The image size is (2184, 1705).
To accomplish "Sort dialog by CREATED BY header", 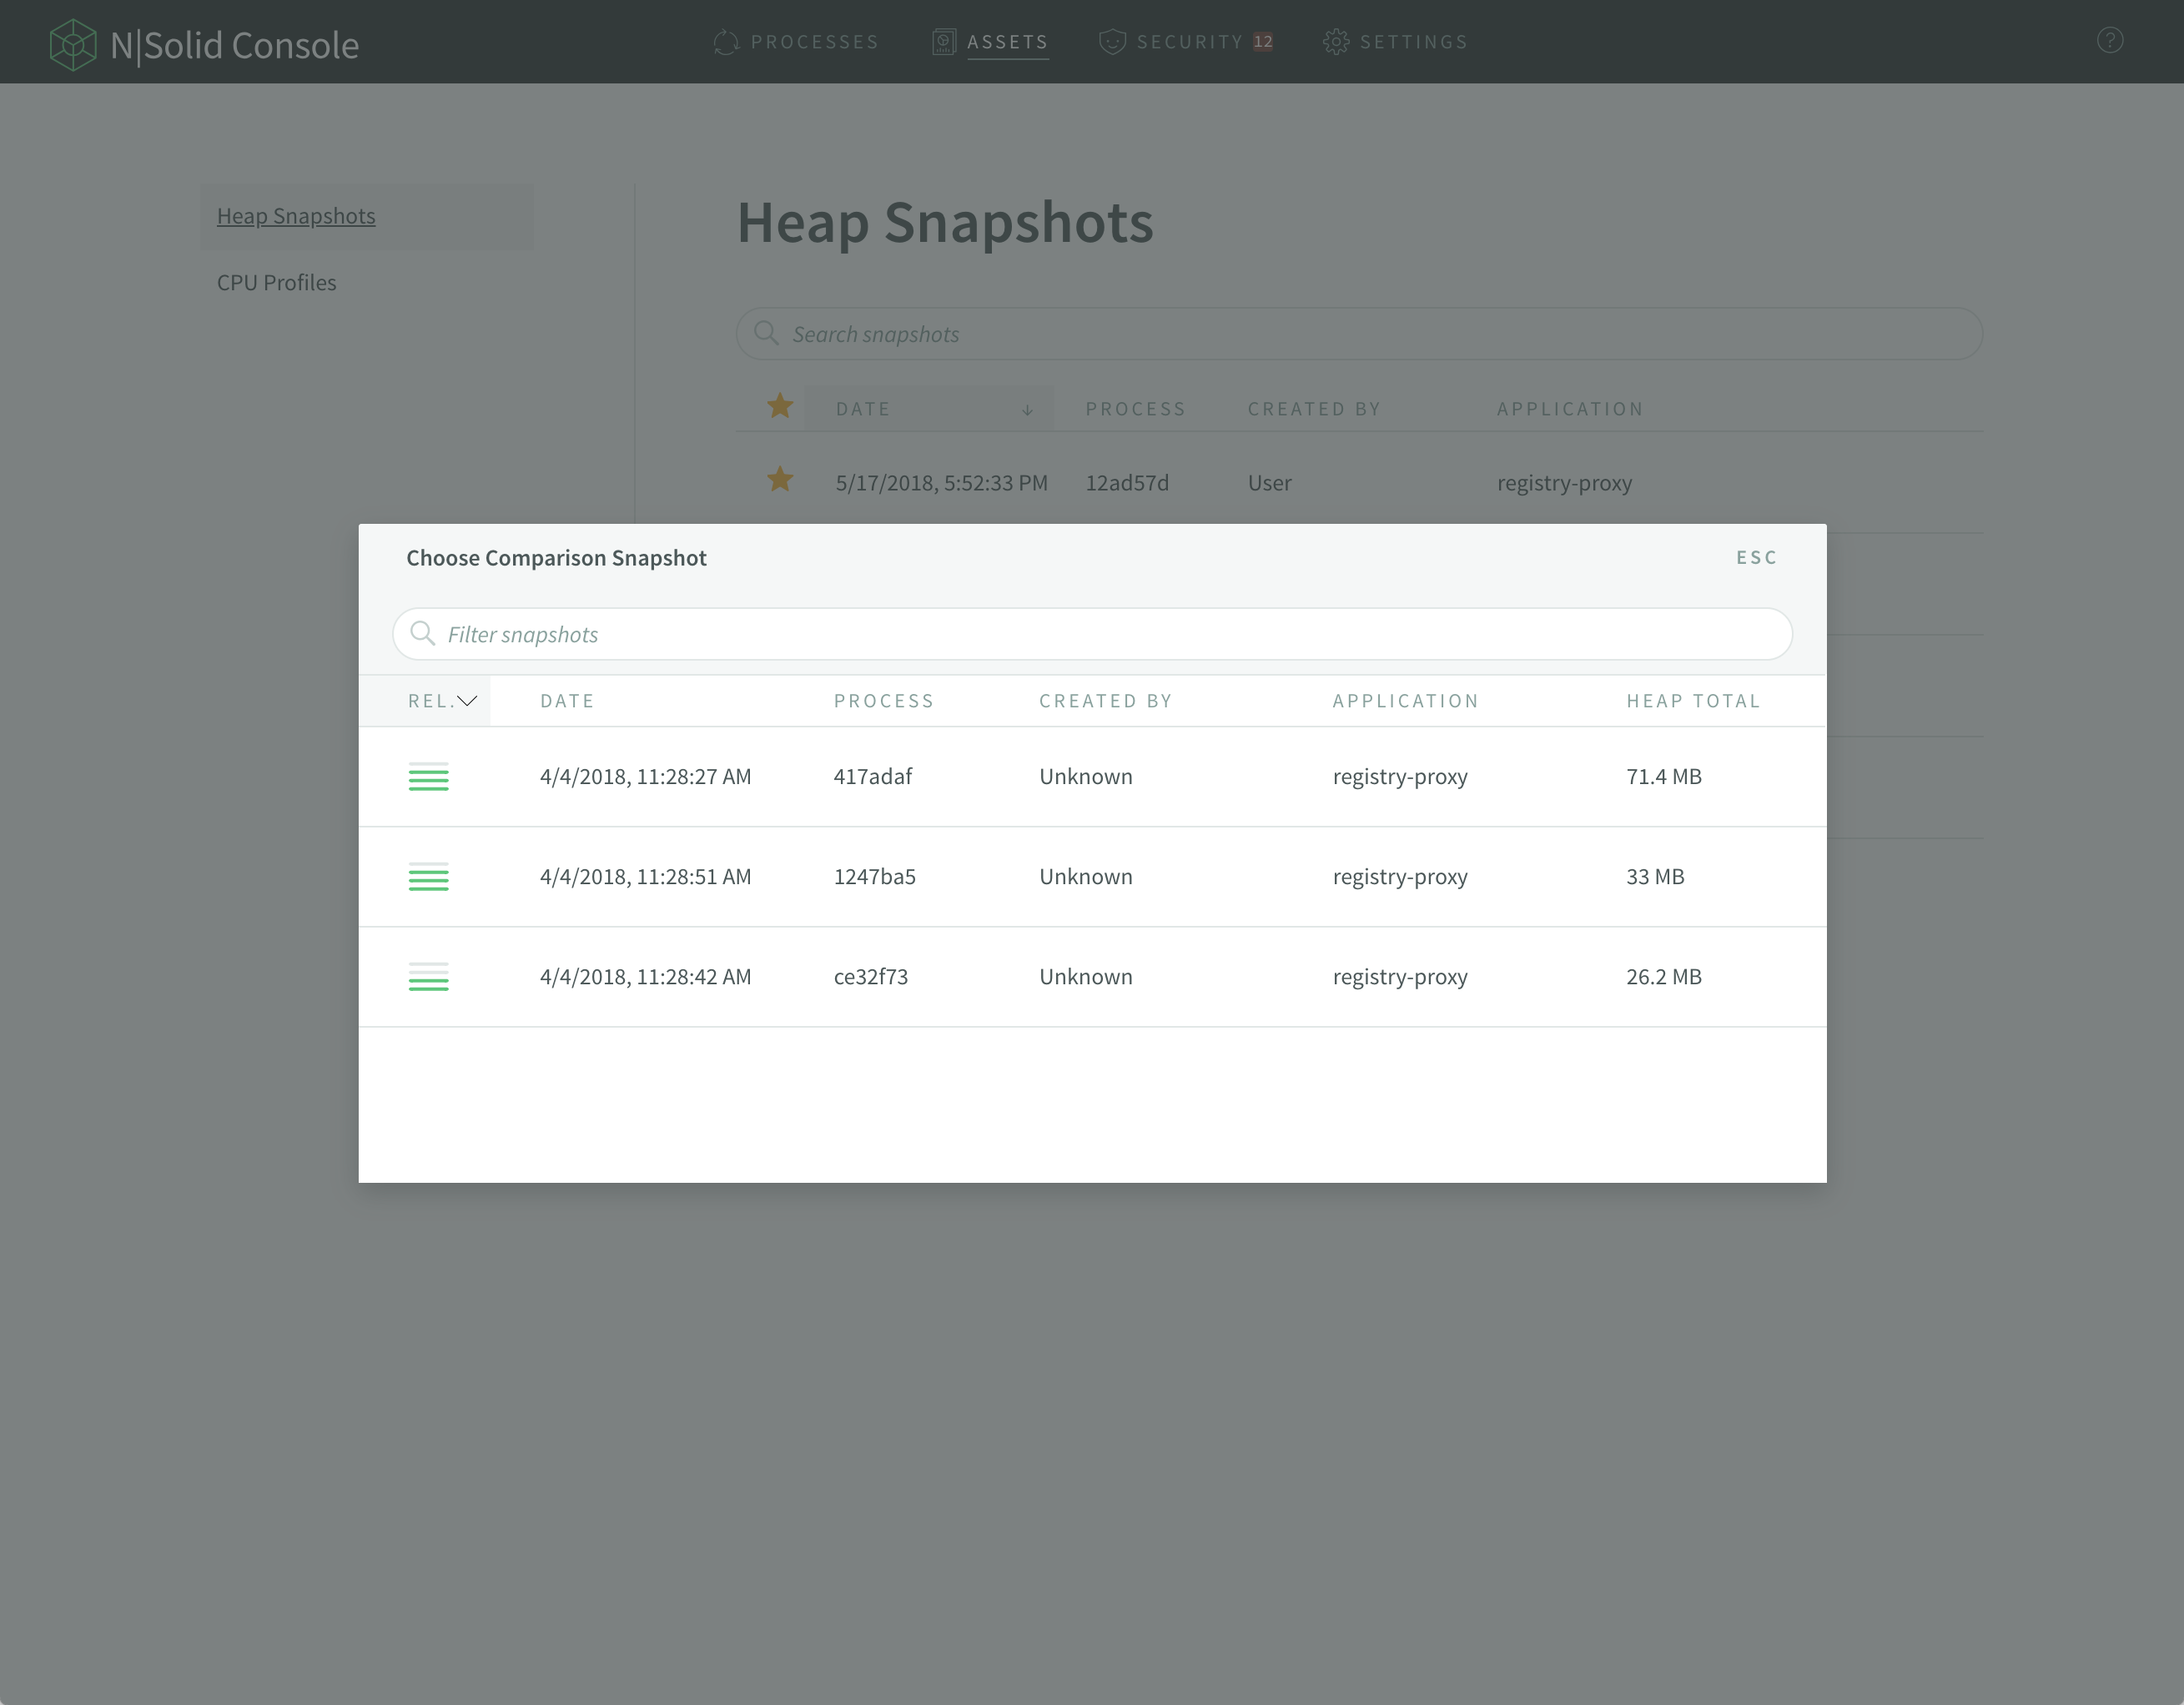I will (x=1105, y=701).
